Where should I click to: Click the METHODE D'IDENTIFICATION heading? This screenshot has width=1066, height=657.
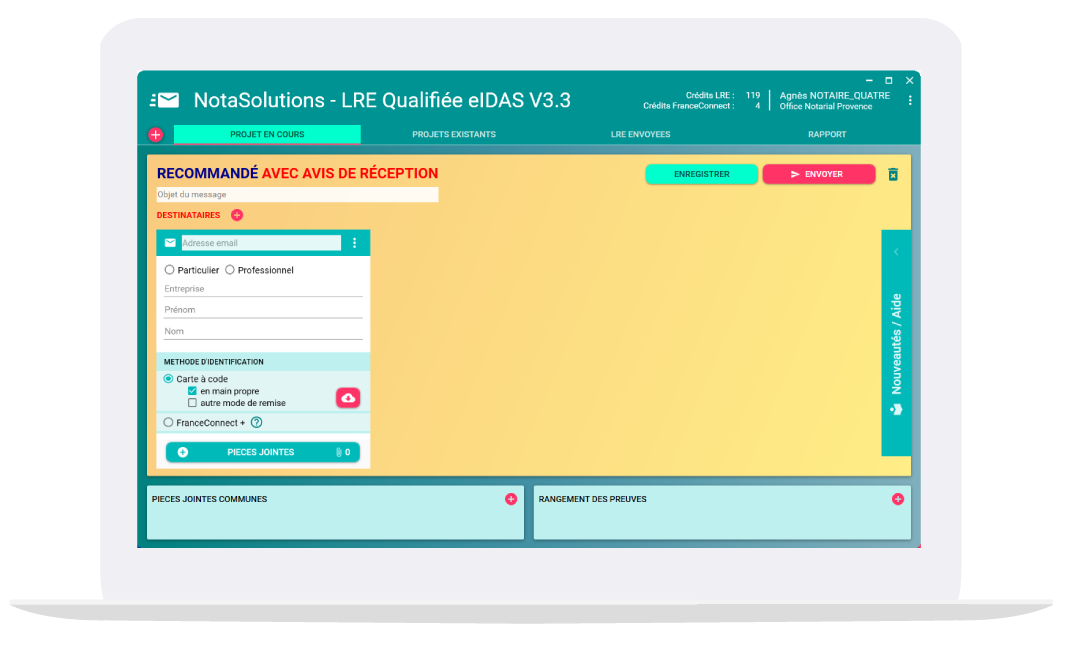tap(213, 362)
